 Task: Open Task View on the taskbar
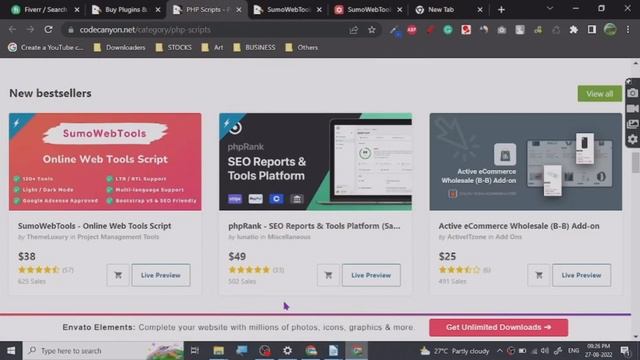195,351
